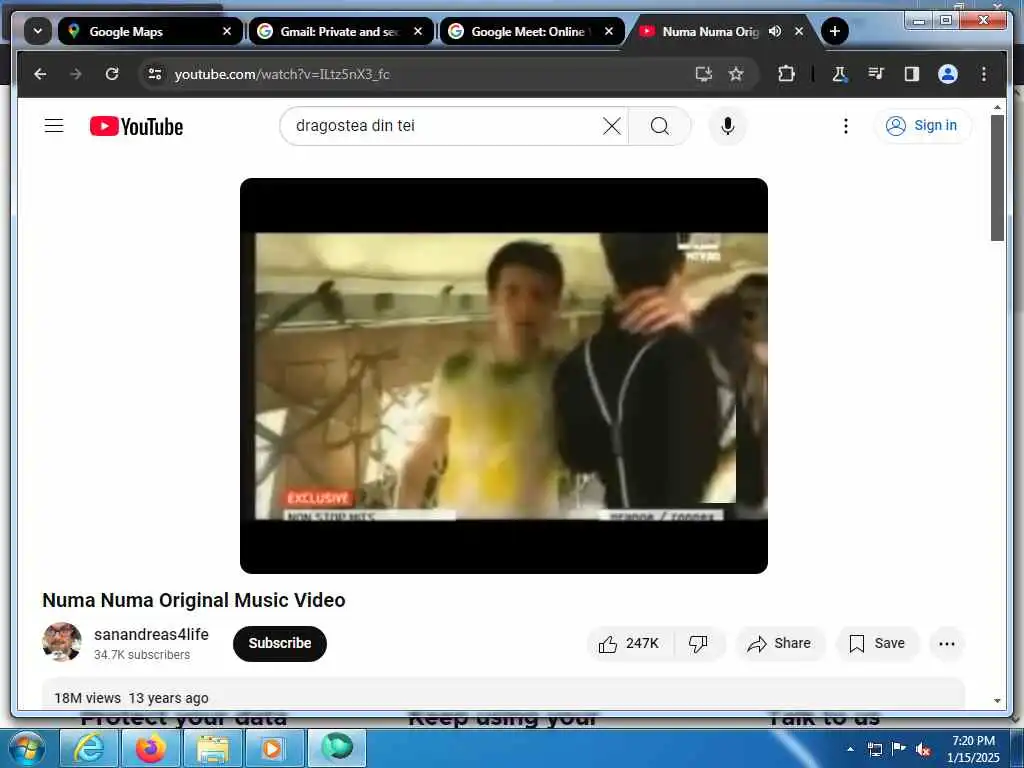Open Windows Media Player on the taskbar

[274, 748]
